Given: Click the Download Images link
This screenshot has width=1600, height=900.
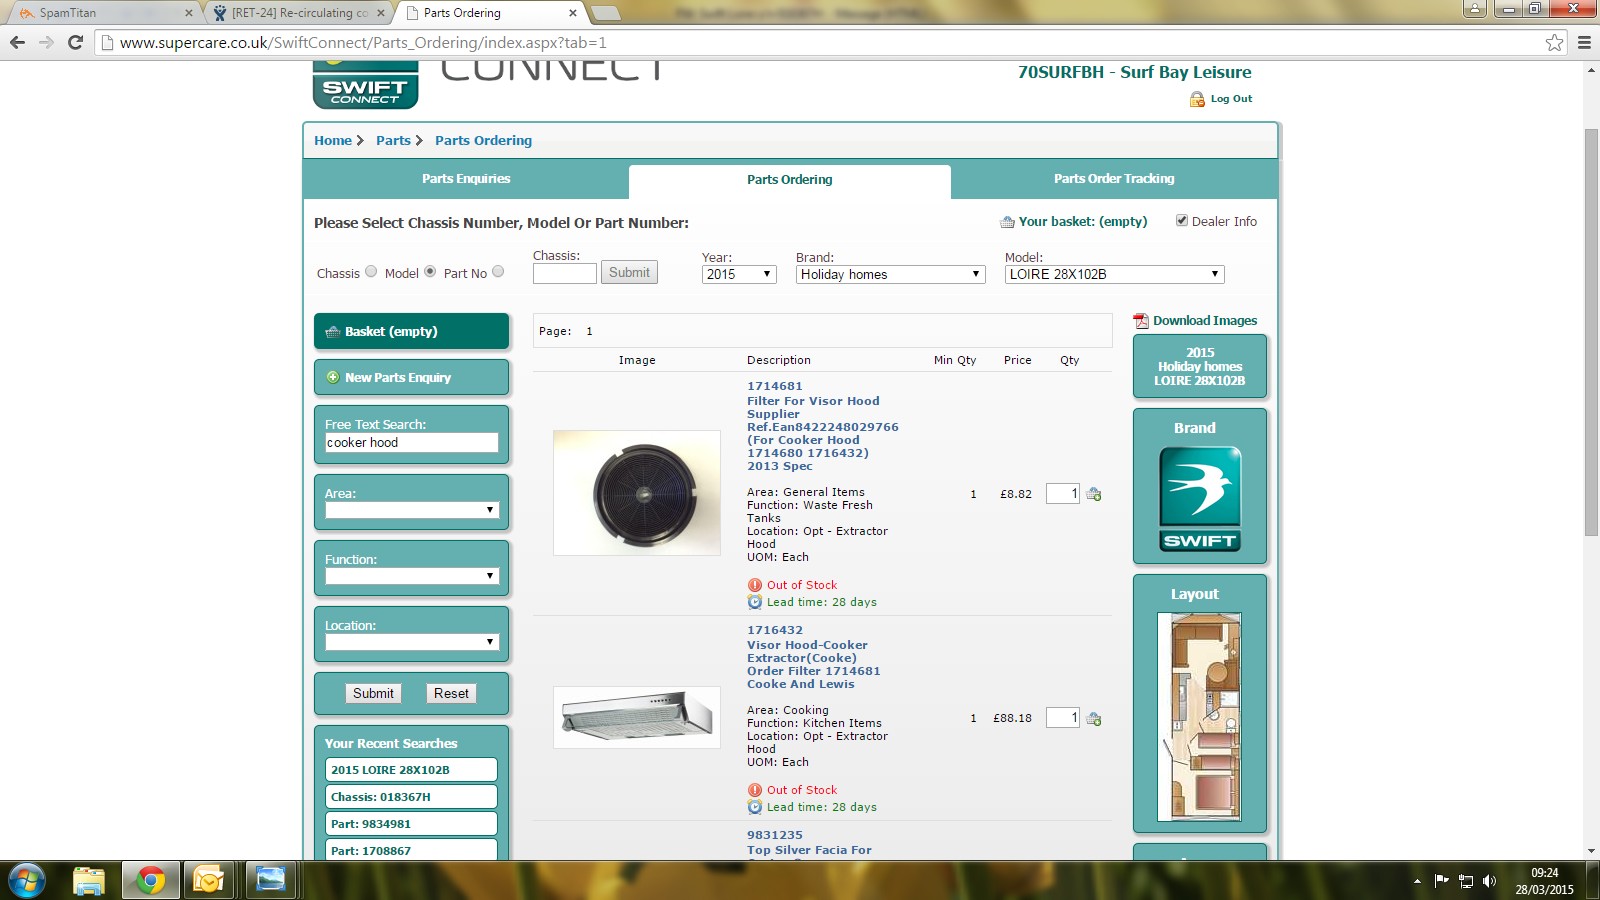Looking at the screenshot, I should [x=1205, y=321].
